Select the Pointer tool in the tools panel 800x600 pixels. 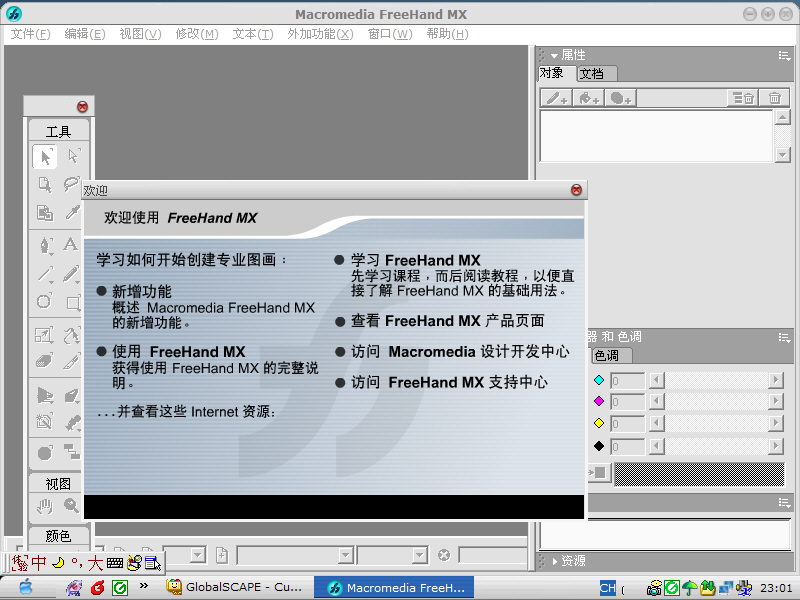coord(45,156)
